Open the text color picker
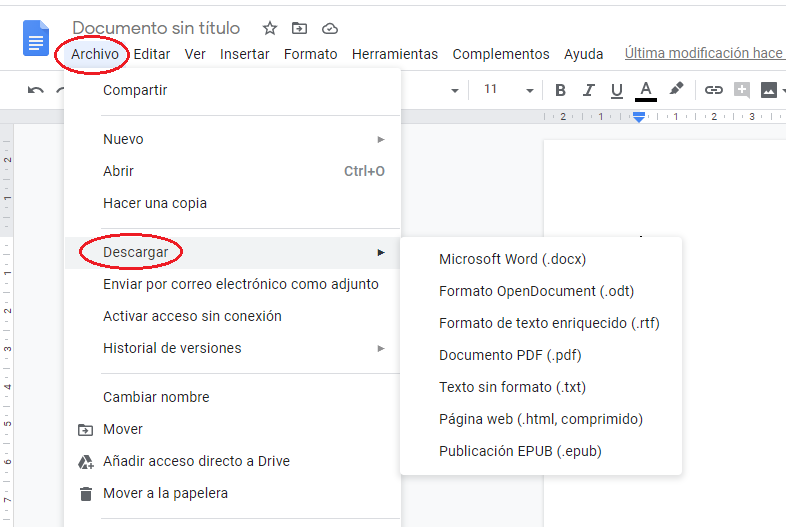 coord(646,90)
